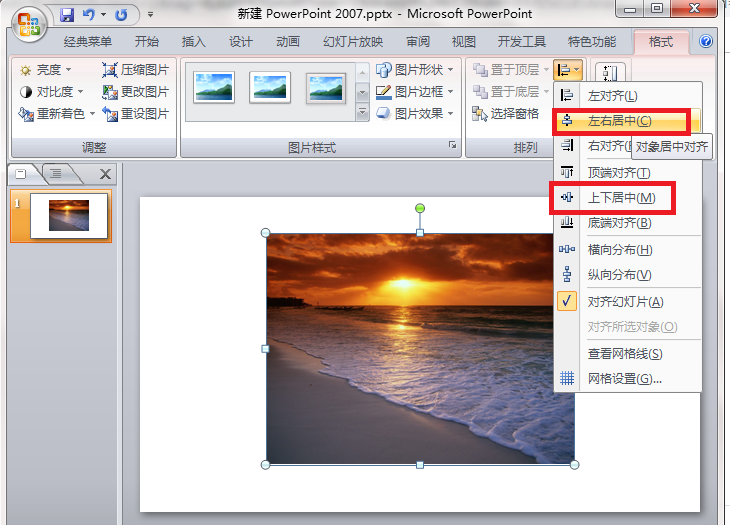This screenshot has height=525, width=730.
Task: Undo the last action in the quick toolbar
Action: click(88, 15)
